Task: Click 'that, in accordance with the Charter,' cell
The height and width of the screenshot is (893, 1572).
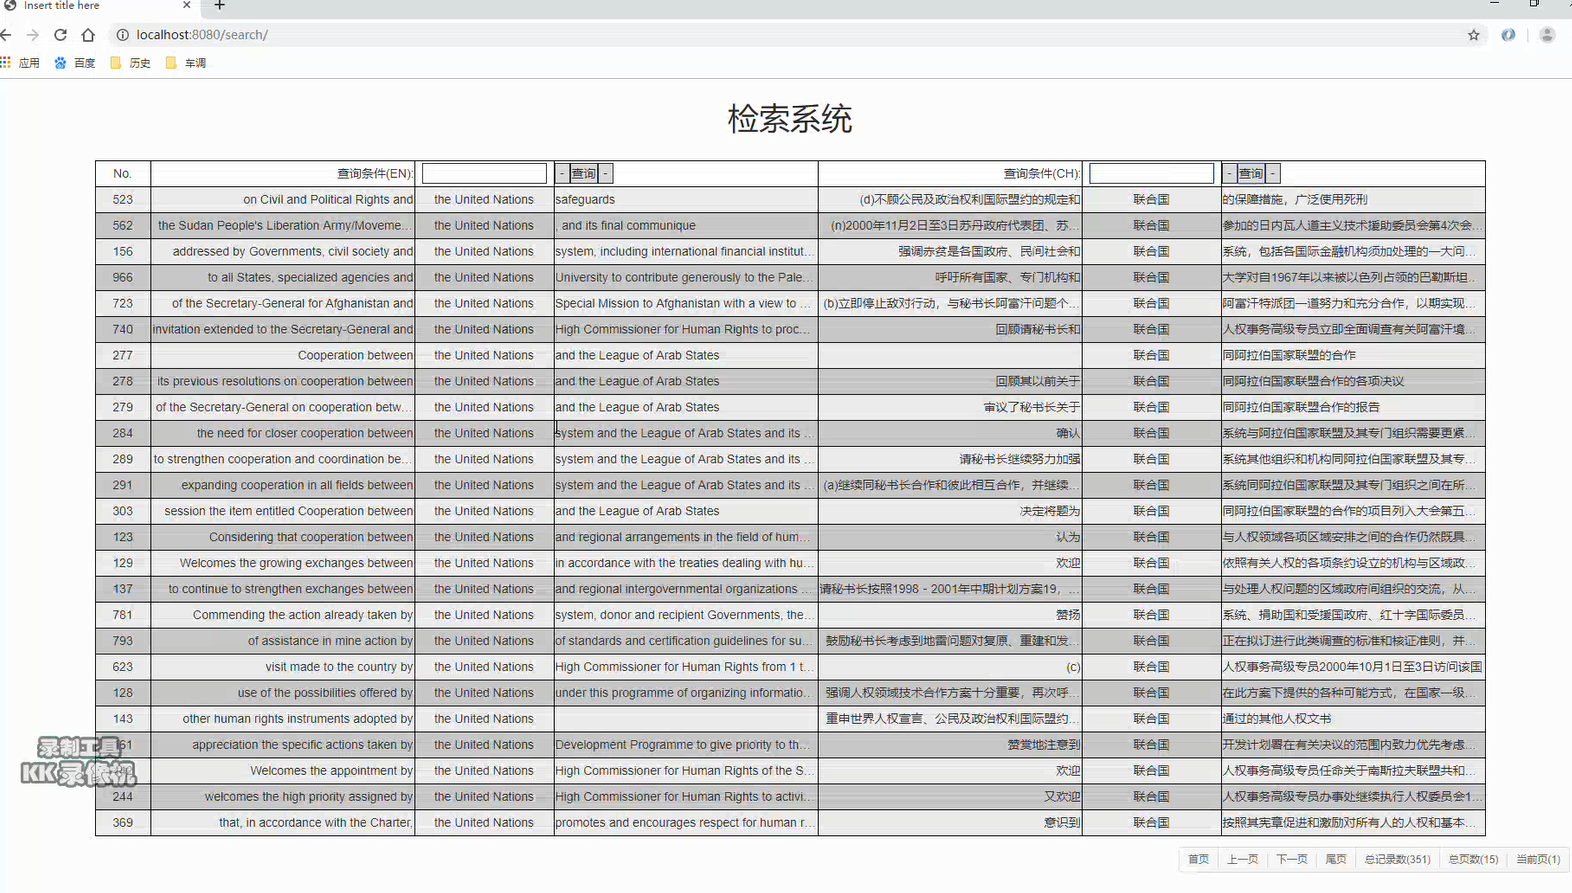Action: (x=283, y=823)
